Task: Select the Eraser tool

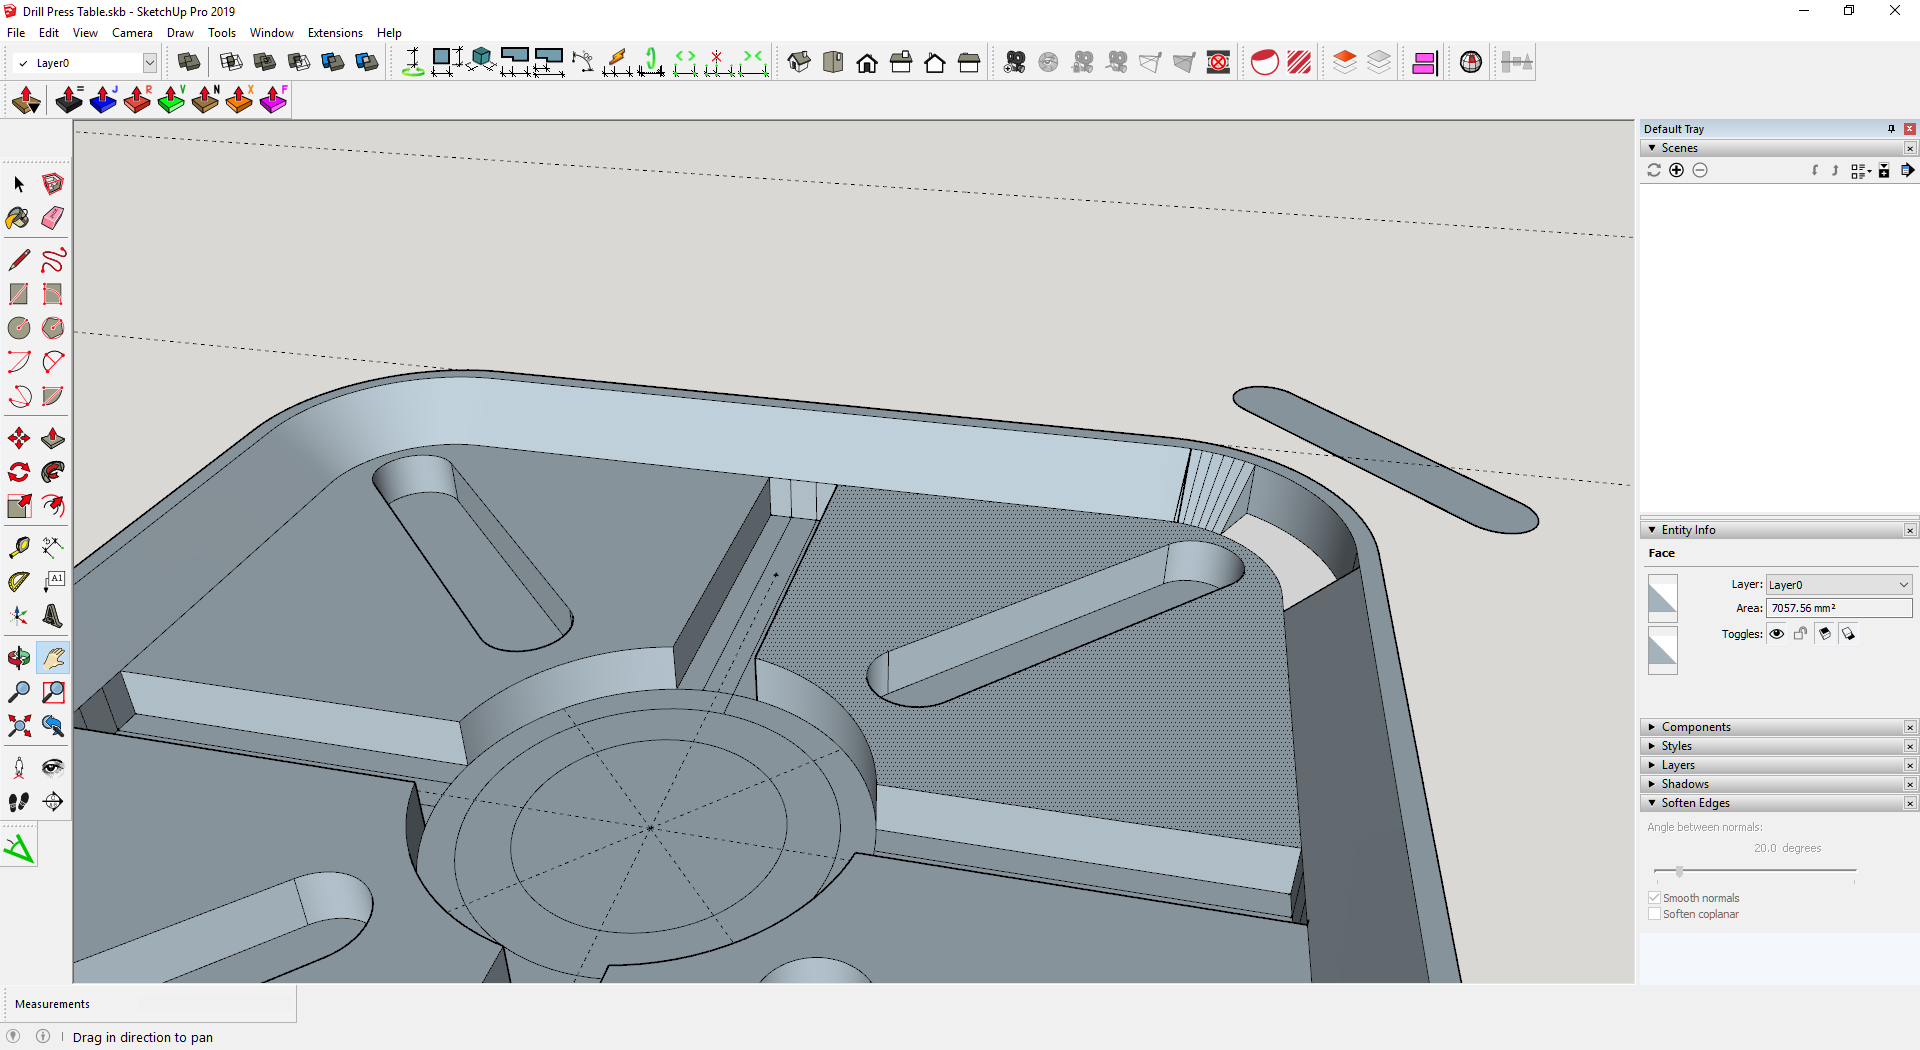Action: [x=53, y=218]
